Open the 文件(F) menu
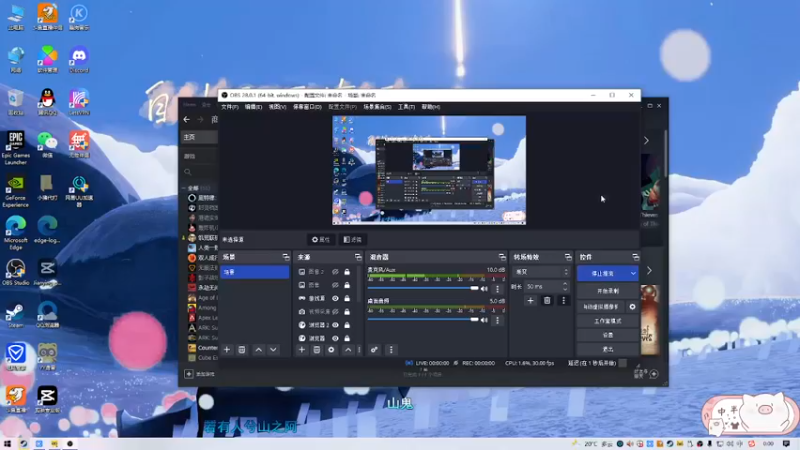This screenshot has height=450, width=800. pyautogui.click(x=230, y=107)
